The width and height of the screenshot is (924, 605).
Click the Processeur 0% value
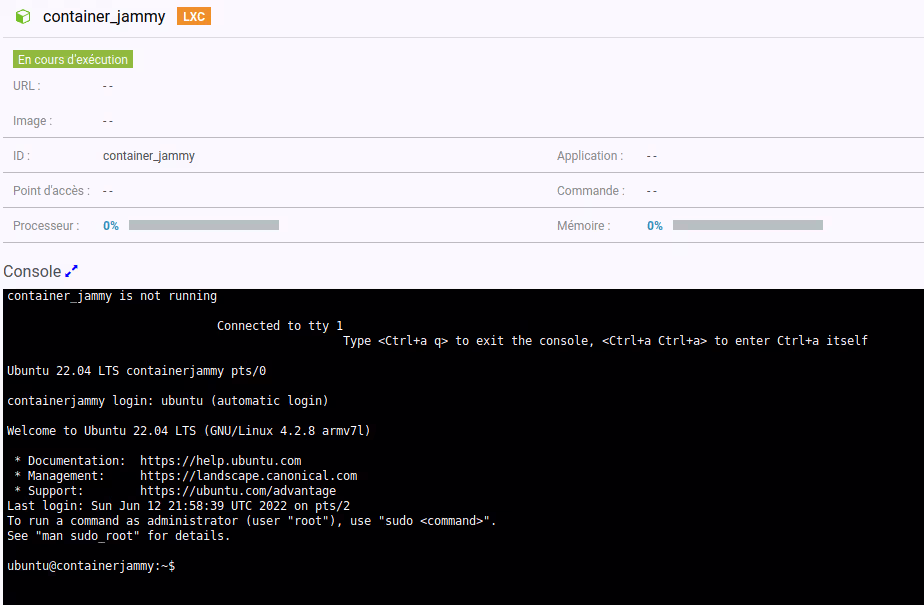tap(111, 226)
